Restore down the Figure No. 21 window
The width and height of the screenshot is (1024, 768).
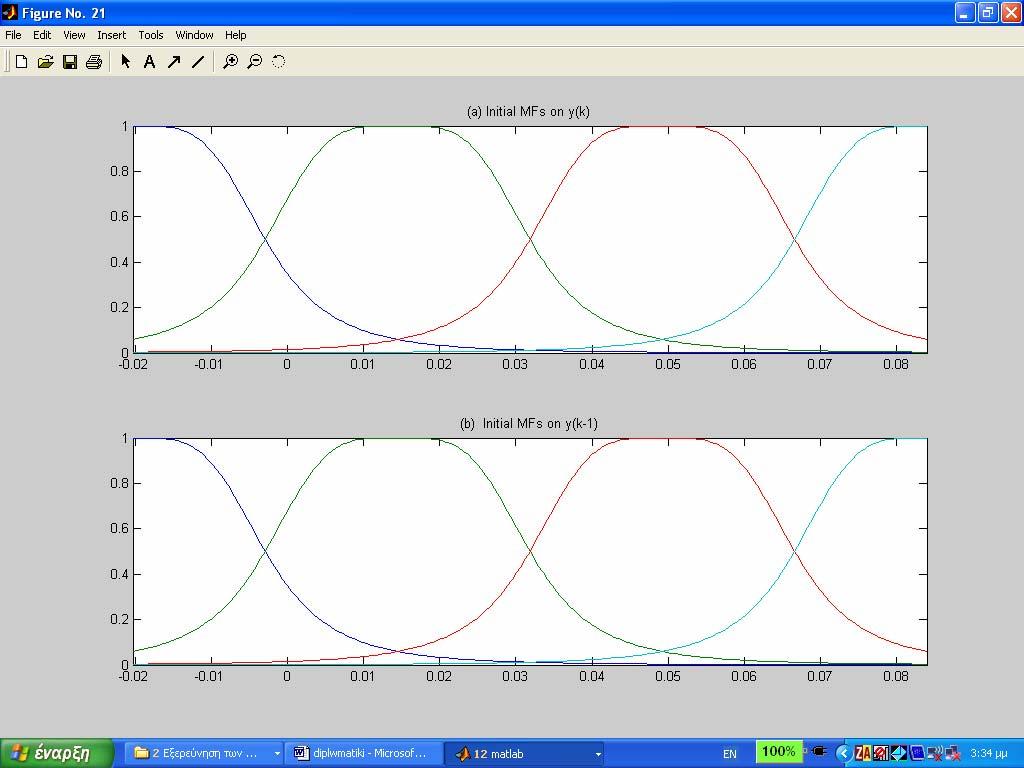point(987,12)
